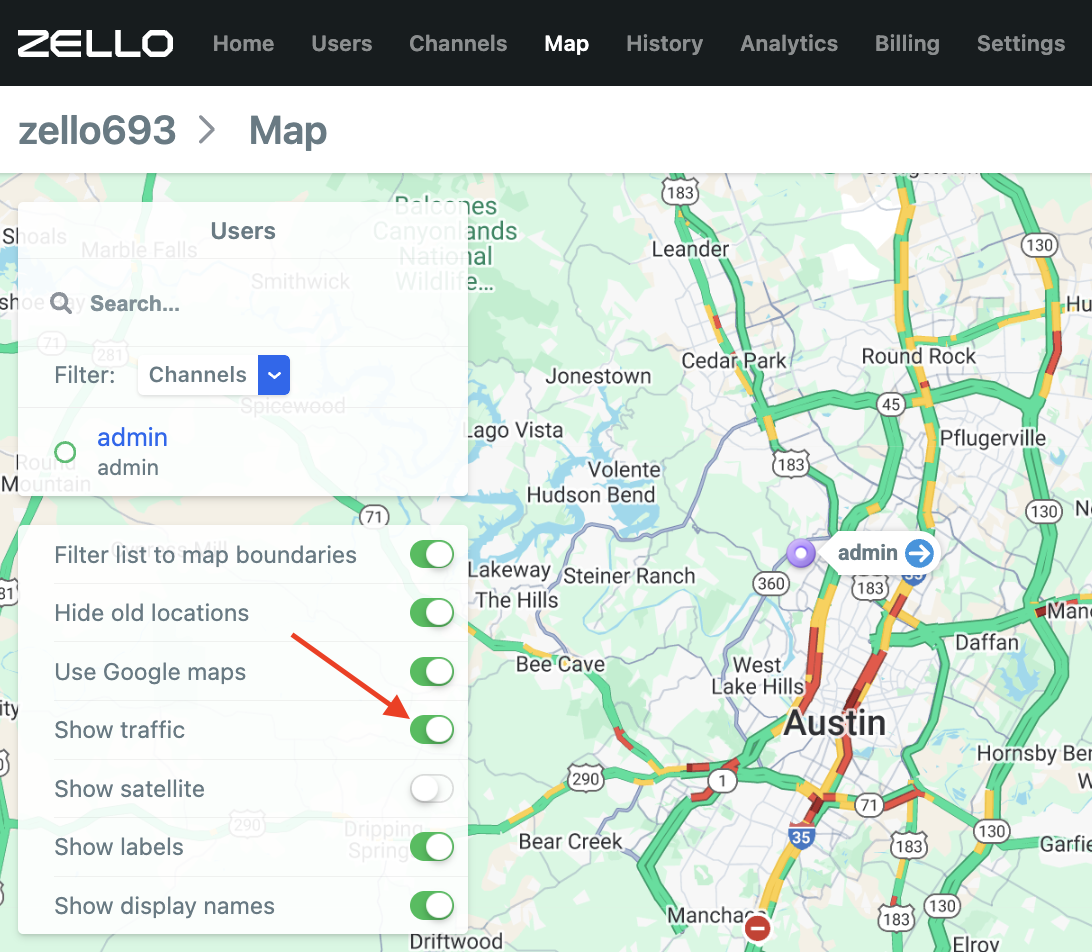Click the purple admin location marker
The height and width of the screenshot is (952, 1092).
pos(801,554)
